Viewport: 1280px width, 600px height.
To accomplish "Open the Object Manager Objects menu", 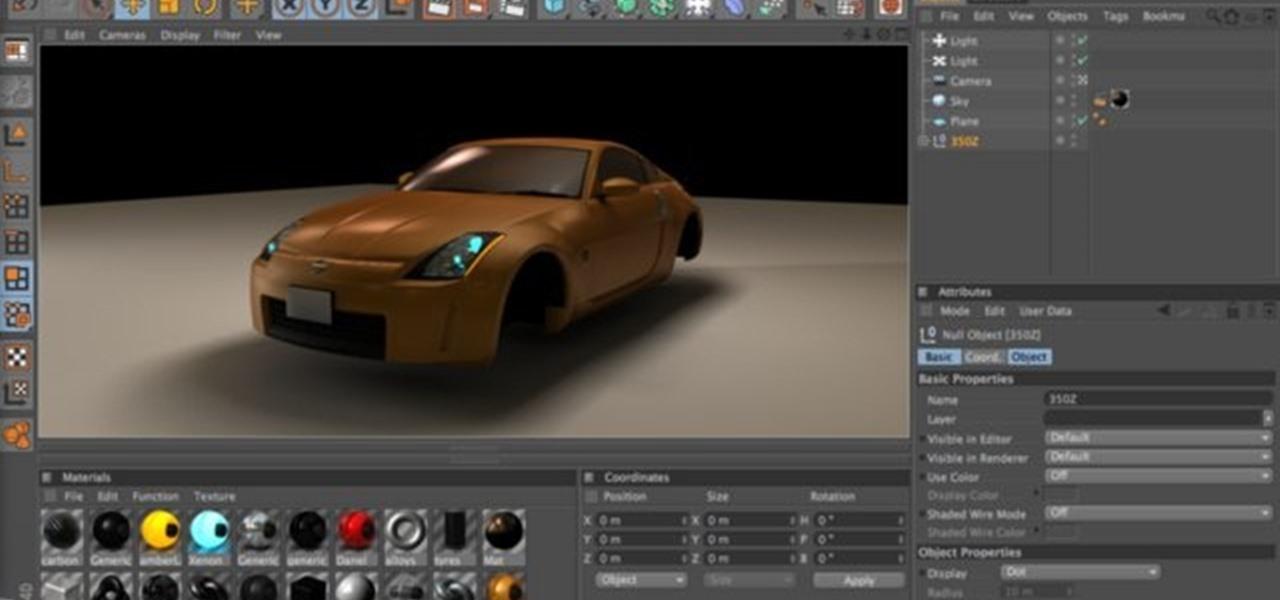I will tap(1068, 16).
